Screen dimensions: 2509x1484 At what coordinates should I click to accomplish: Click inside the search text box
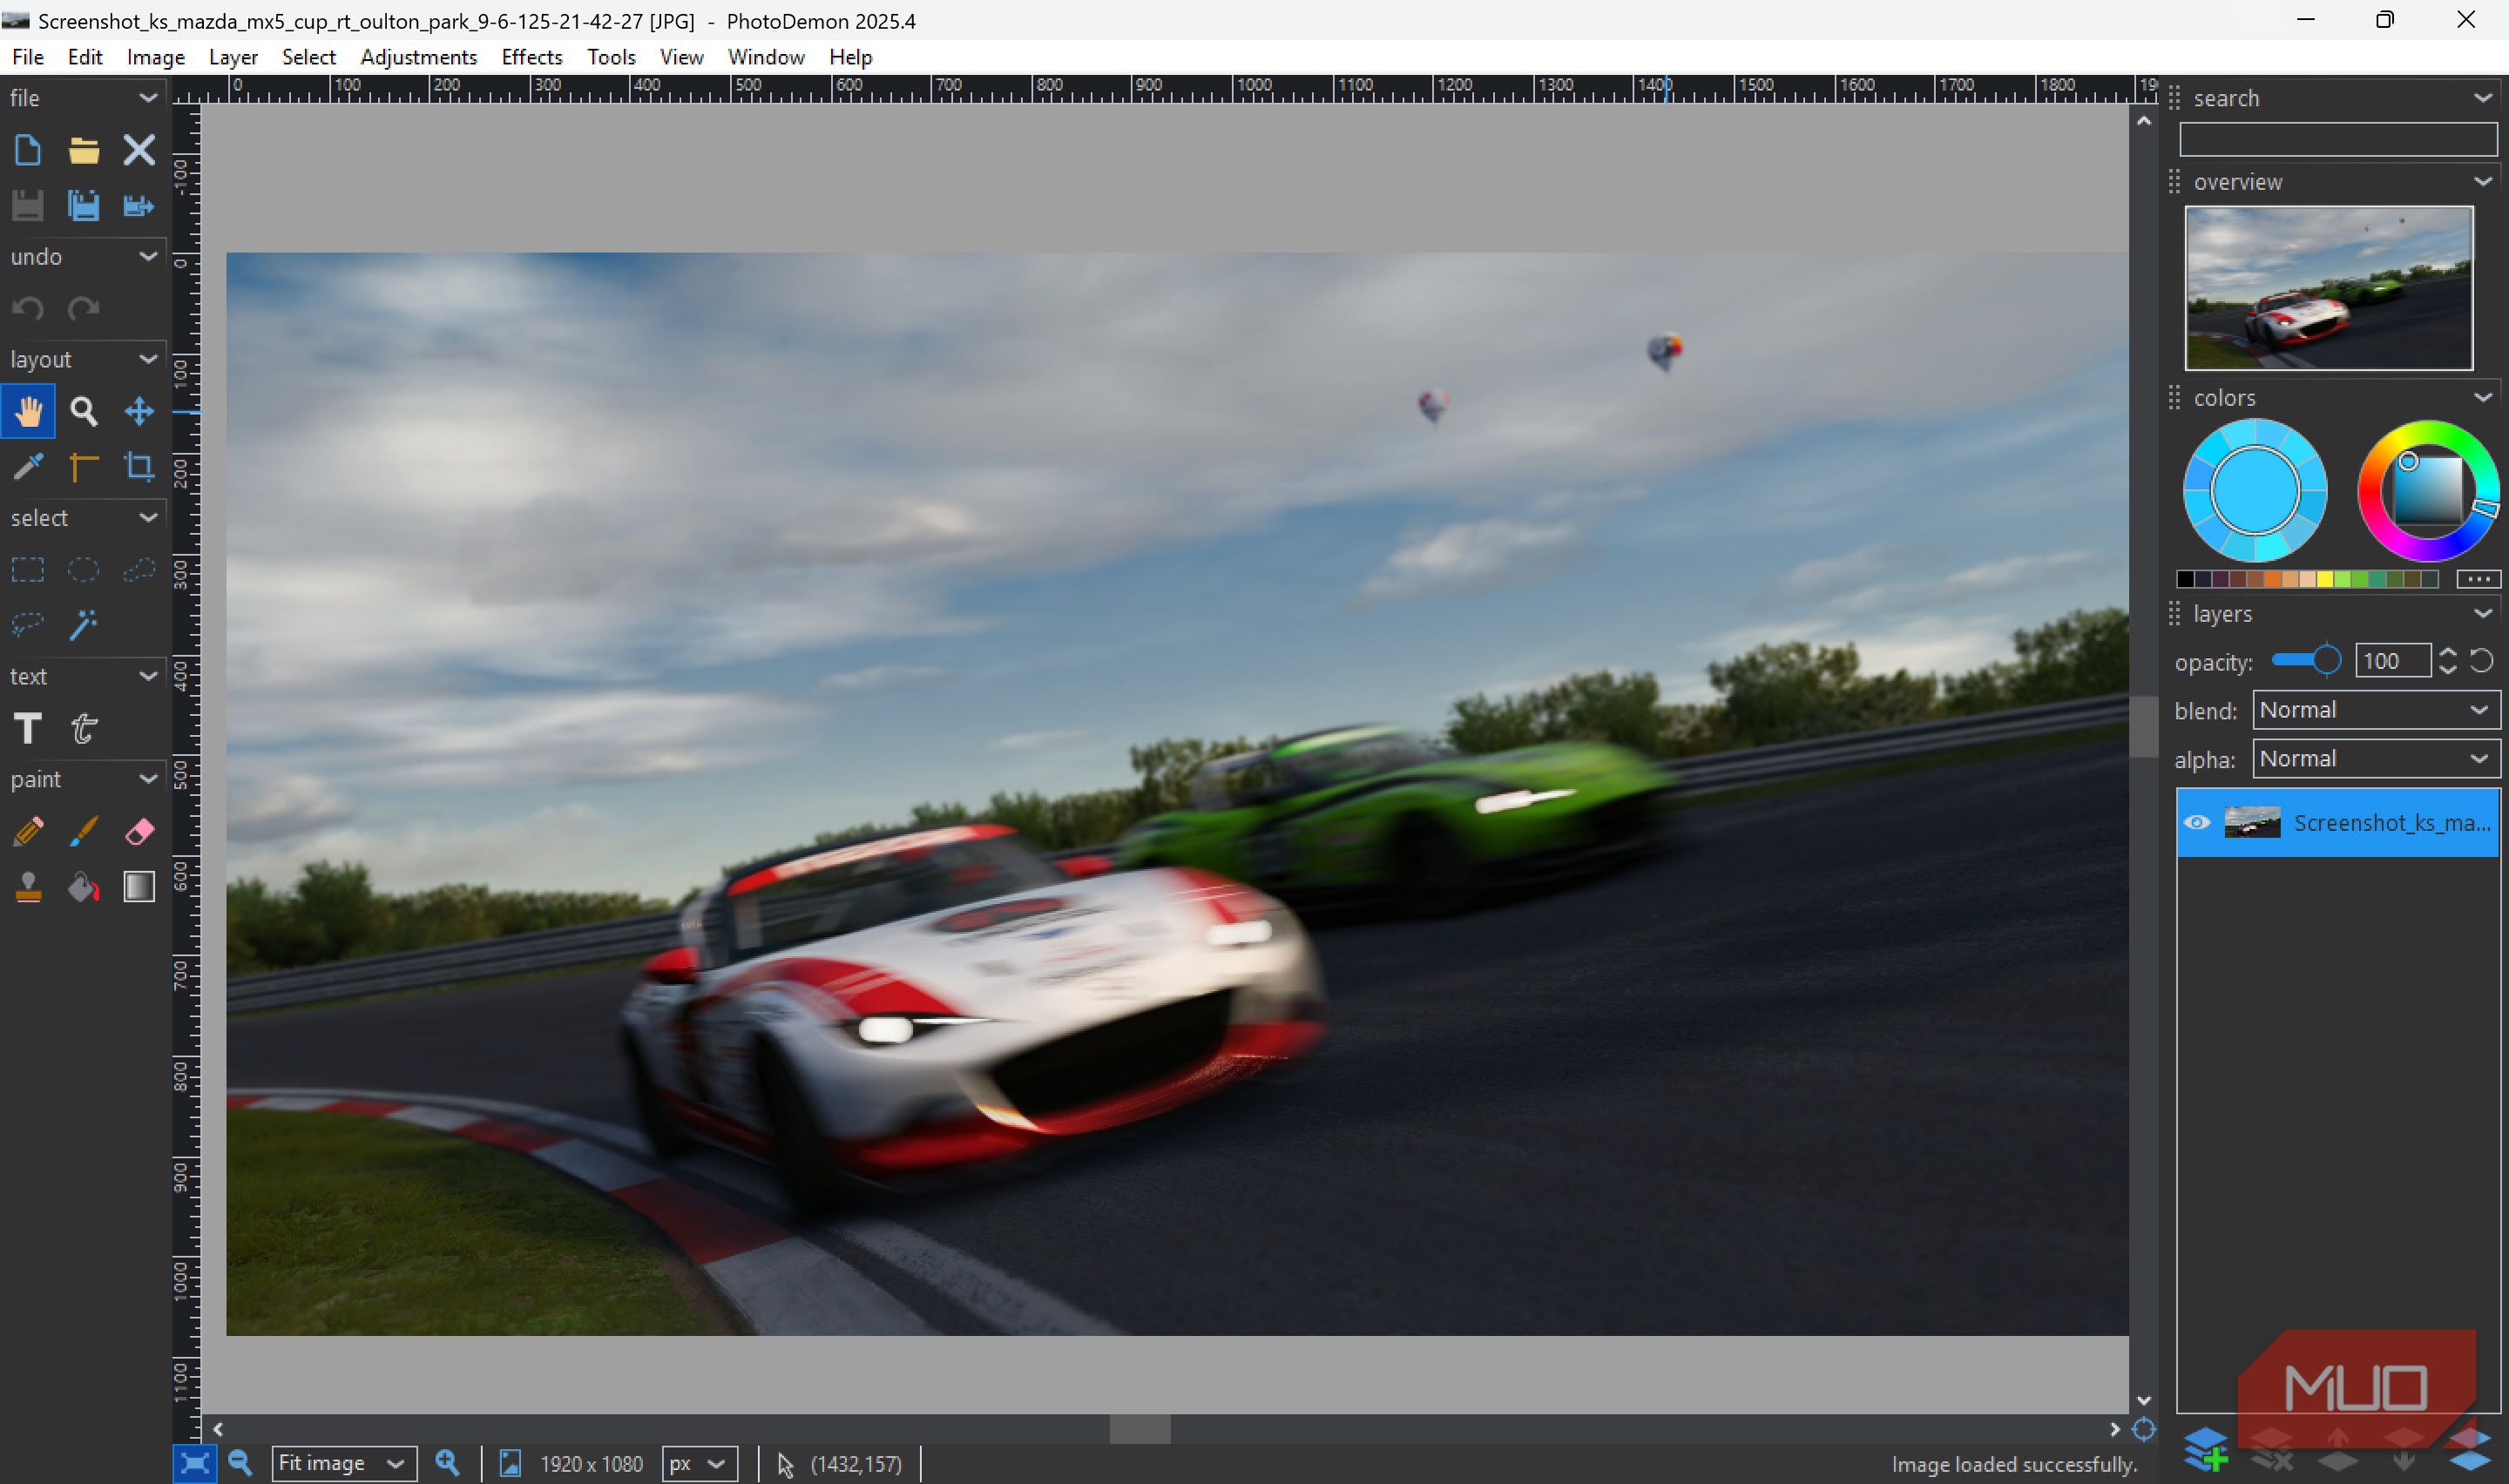click(2337, 140)
